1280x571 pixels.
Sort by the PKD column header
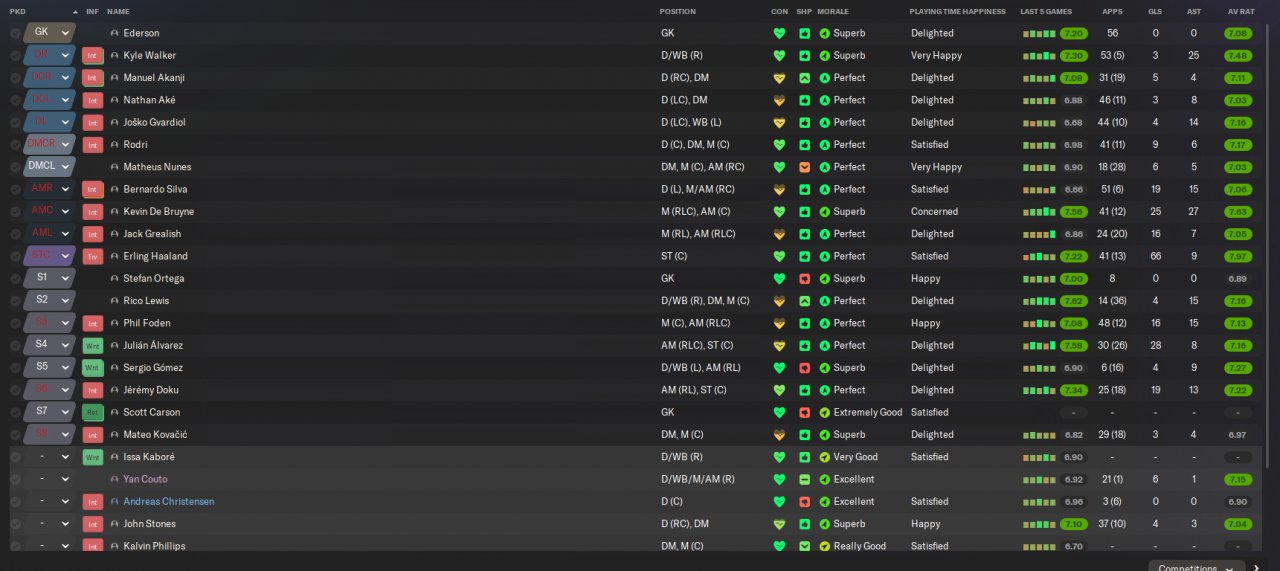pos(18,11)
